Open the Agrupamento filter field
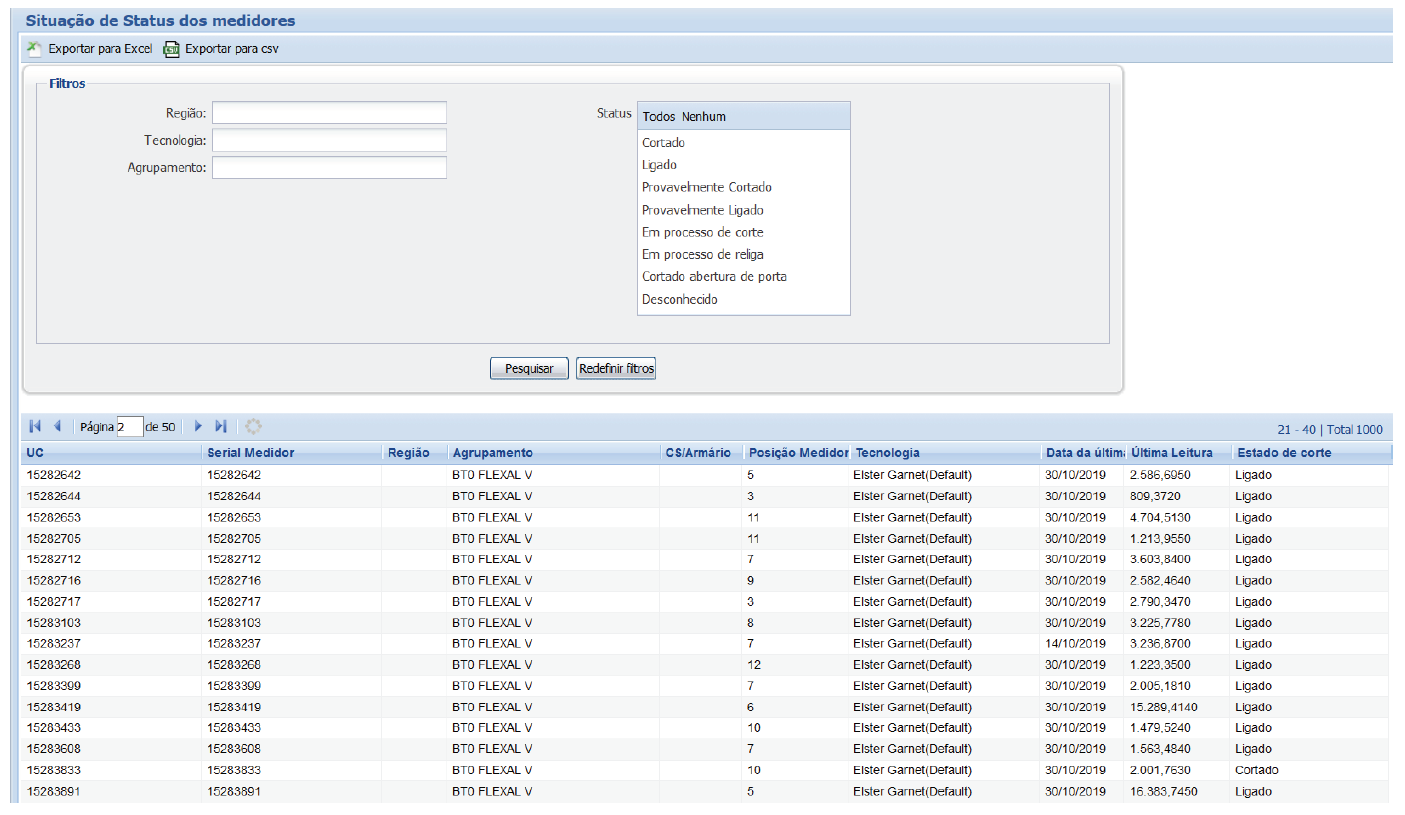The image size is (1405, 815). [329, 167]
